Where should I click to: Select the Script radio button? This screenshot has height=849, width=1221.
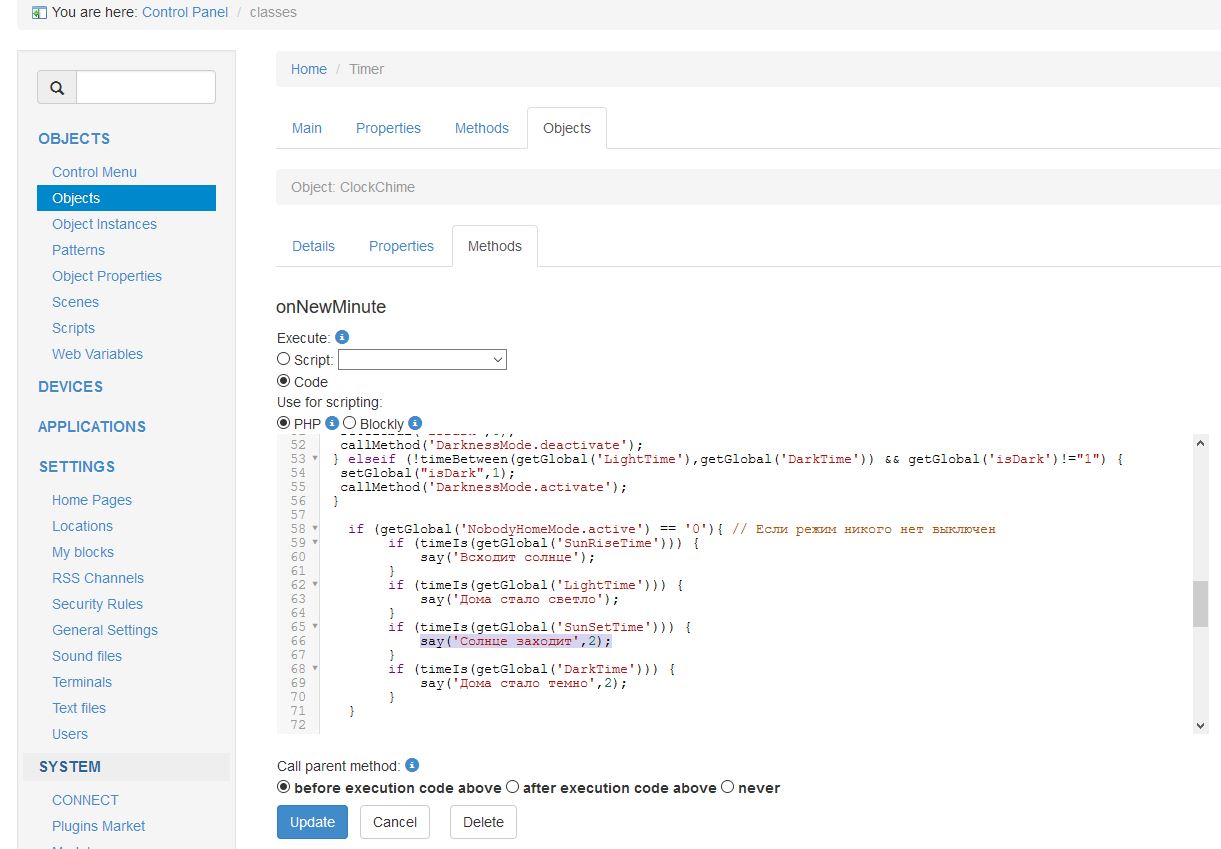[x=284, y=359]
